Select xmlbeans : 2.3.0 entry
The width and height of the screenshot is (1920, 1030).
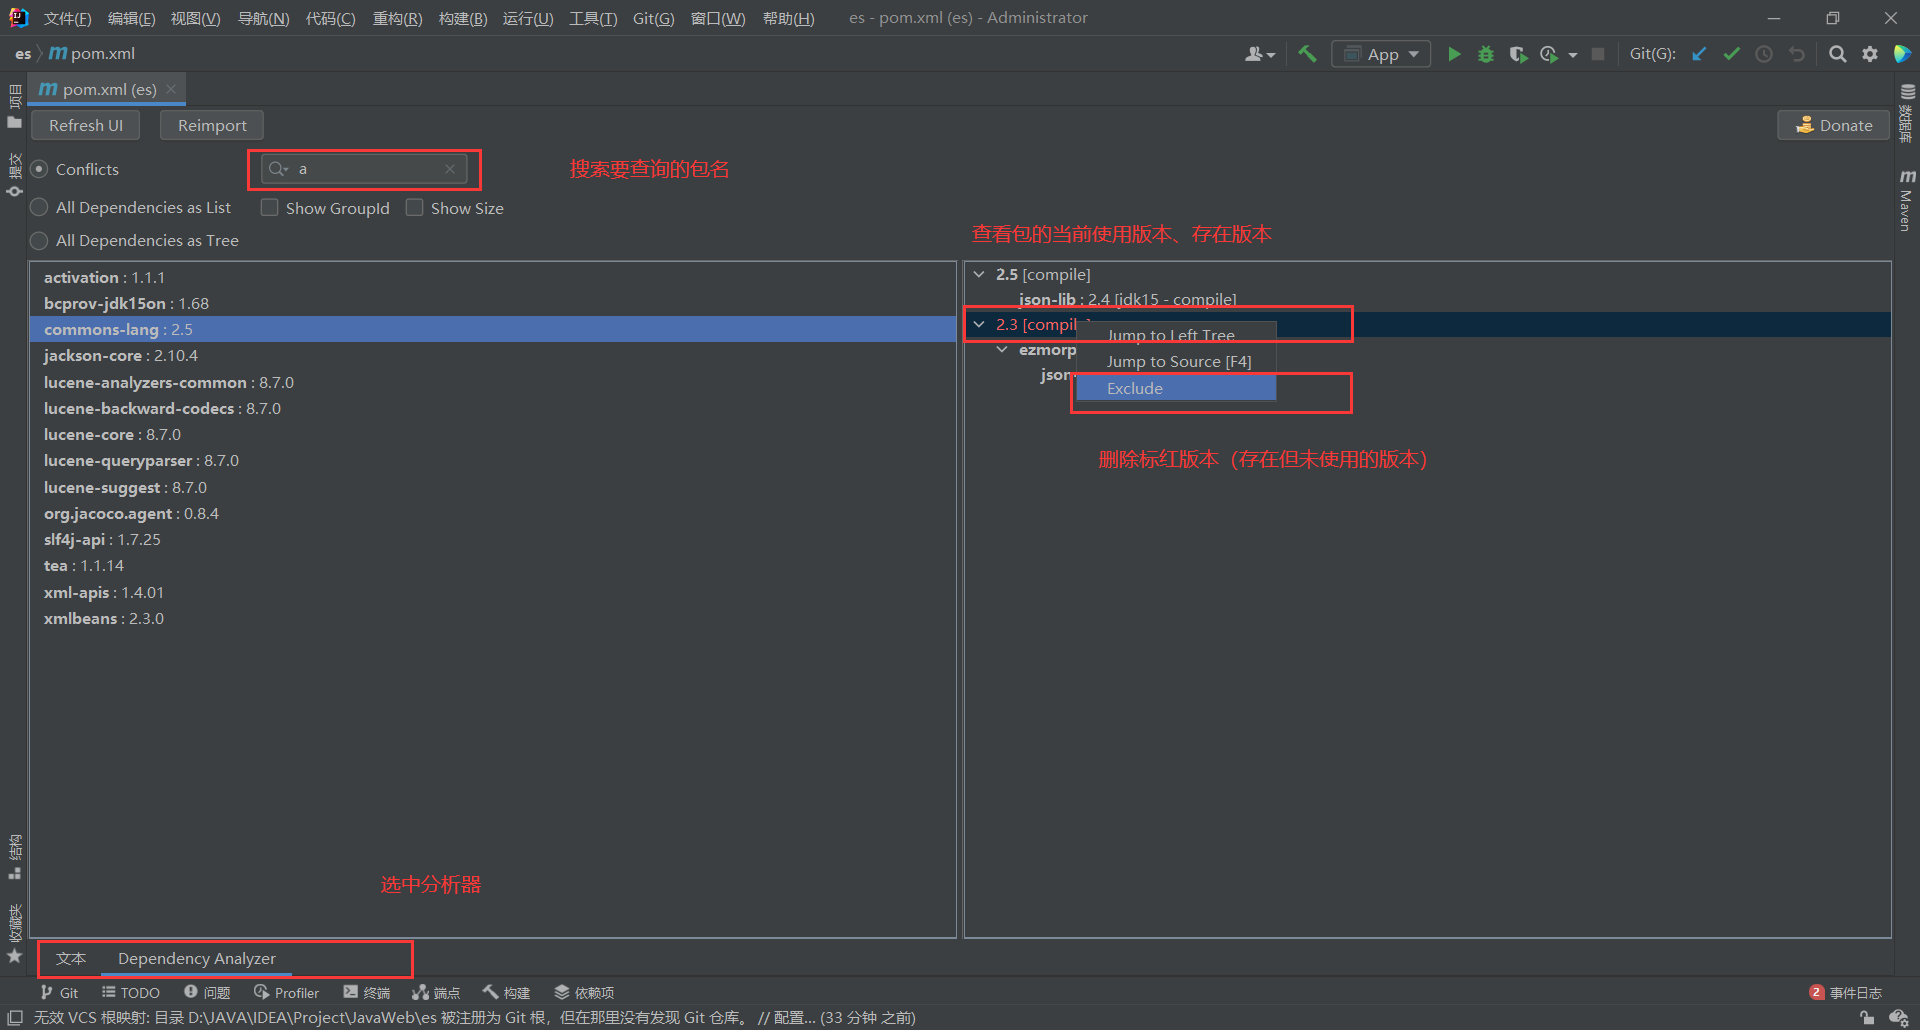[x=493, y=618]
